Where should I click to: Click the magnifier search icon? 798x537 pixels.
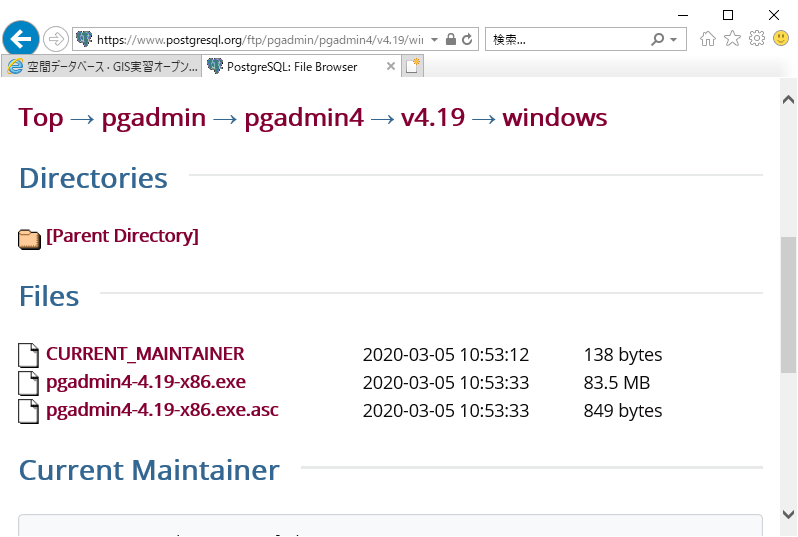[658, 39]
